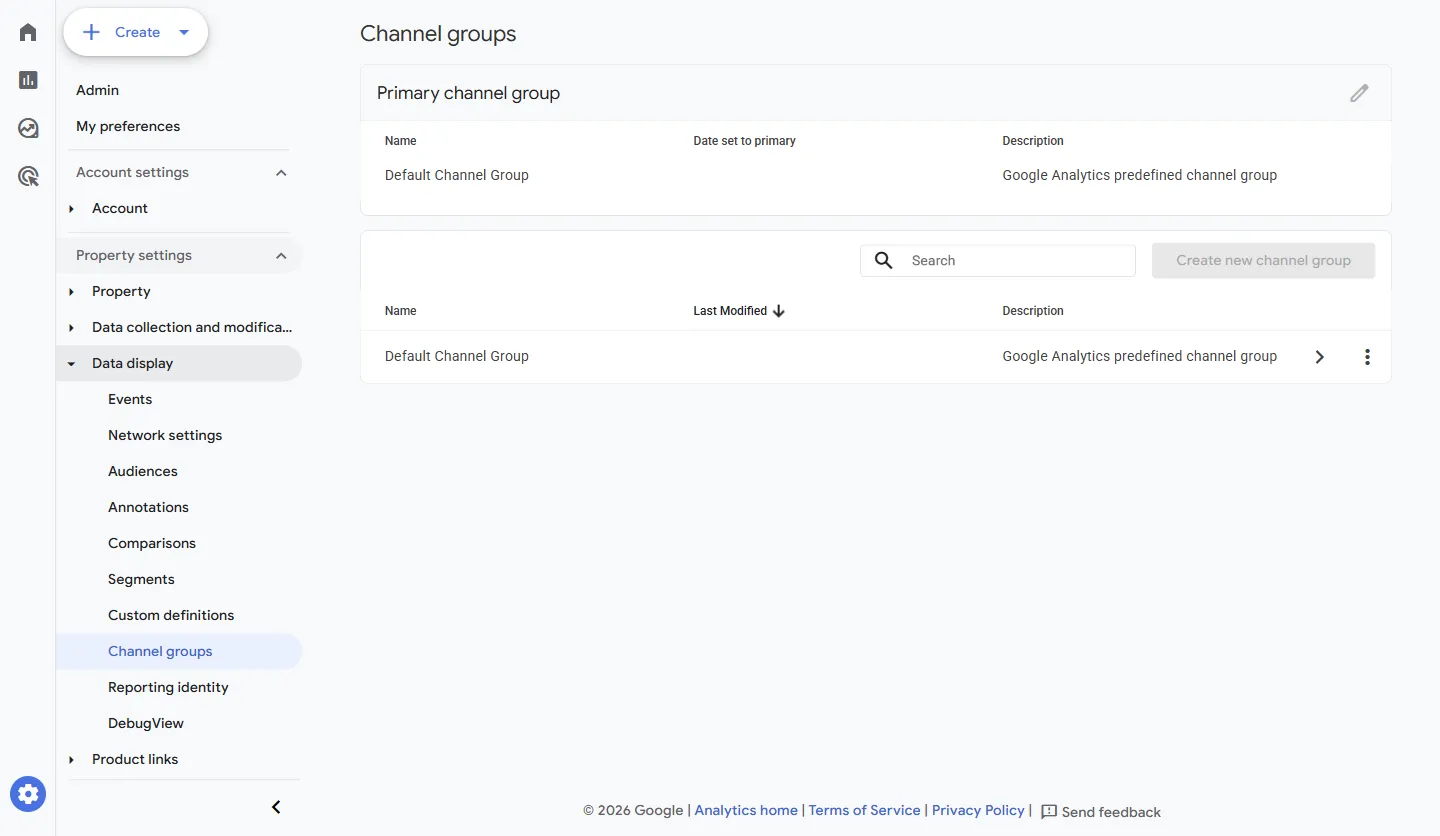The height and width of the screenshot is (836, 1440).
Task: Open Annotations
Action: tap(148, 507)
